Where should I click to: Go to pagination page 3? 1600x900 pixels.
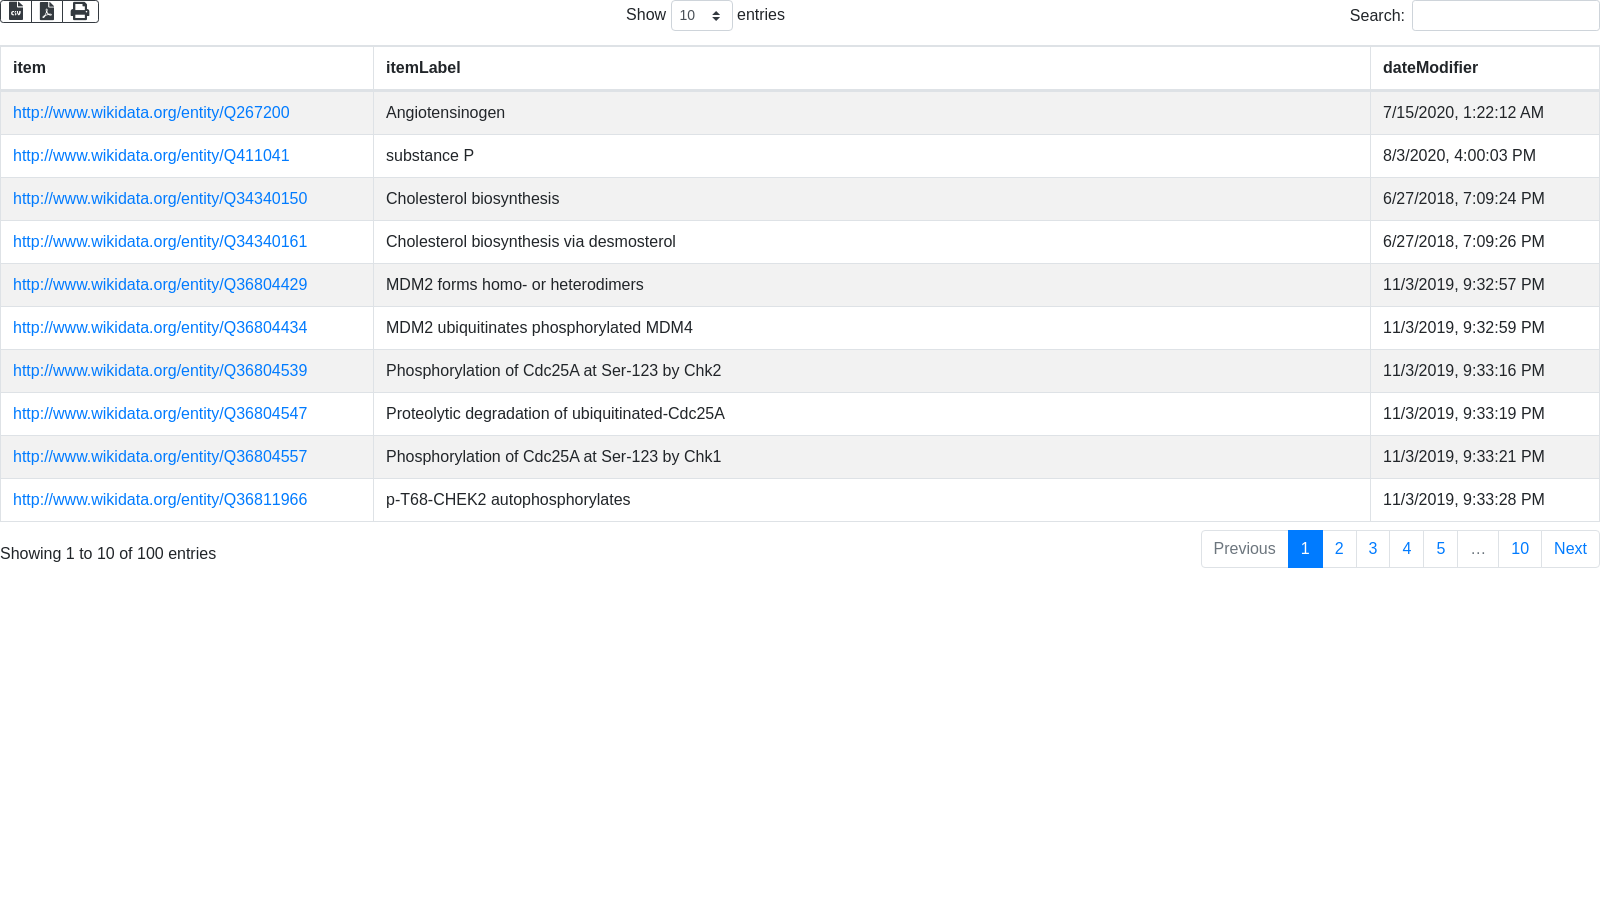[1373, 549]
